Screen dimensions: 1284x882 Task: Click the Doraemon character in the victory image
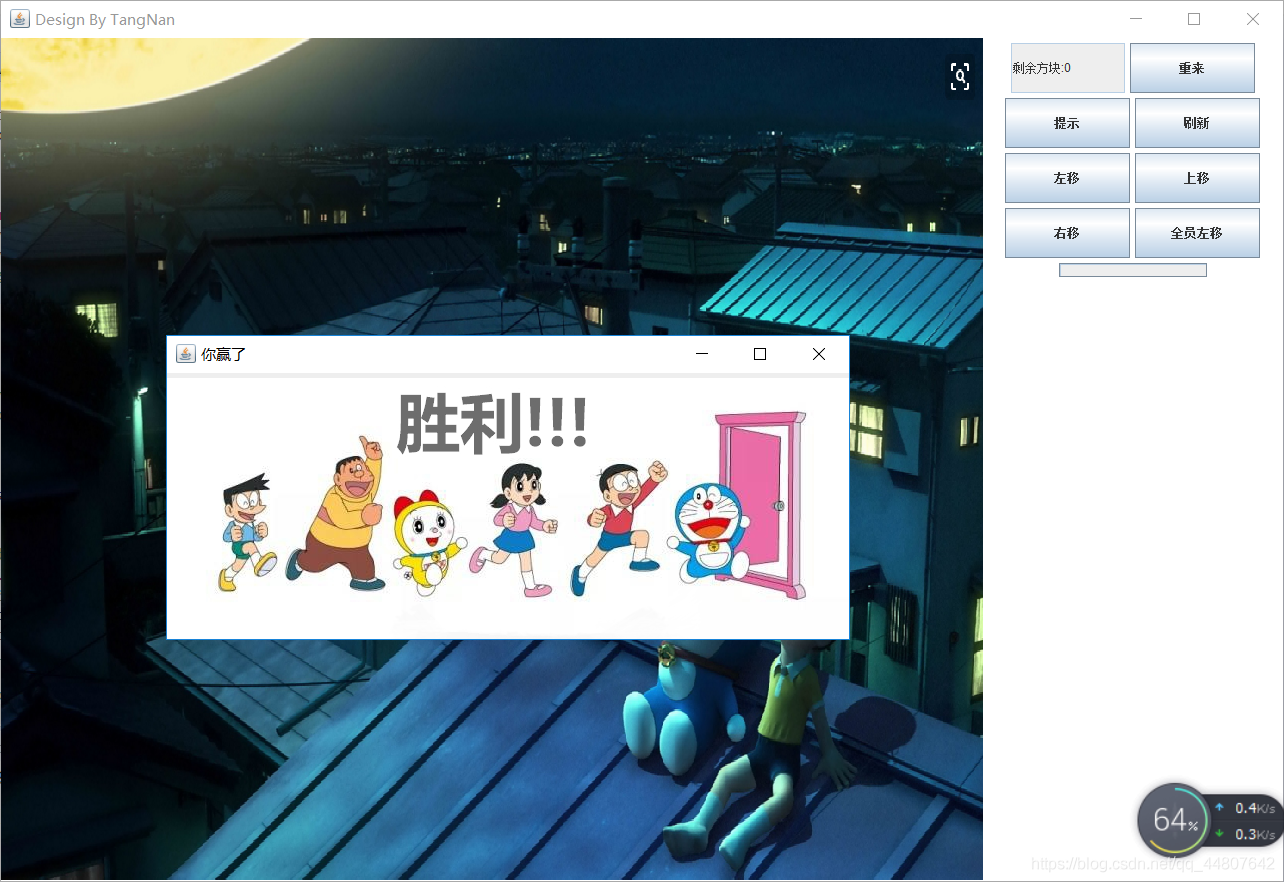pyautogui.click(x=708, y=533)
